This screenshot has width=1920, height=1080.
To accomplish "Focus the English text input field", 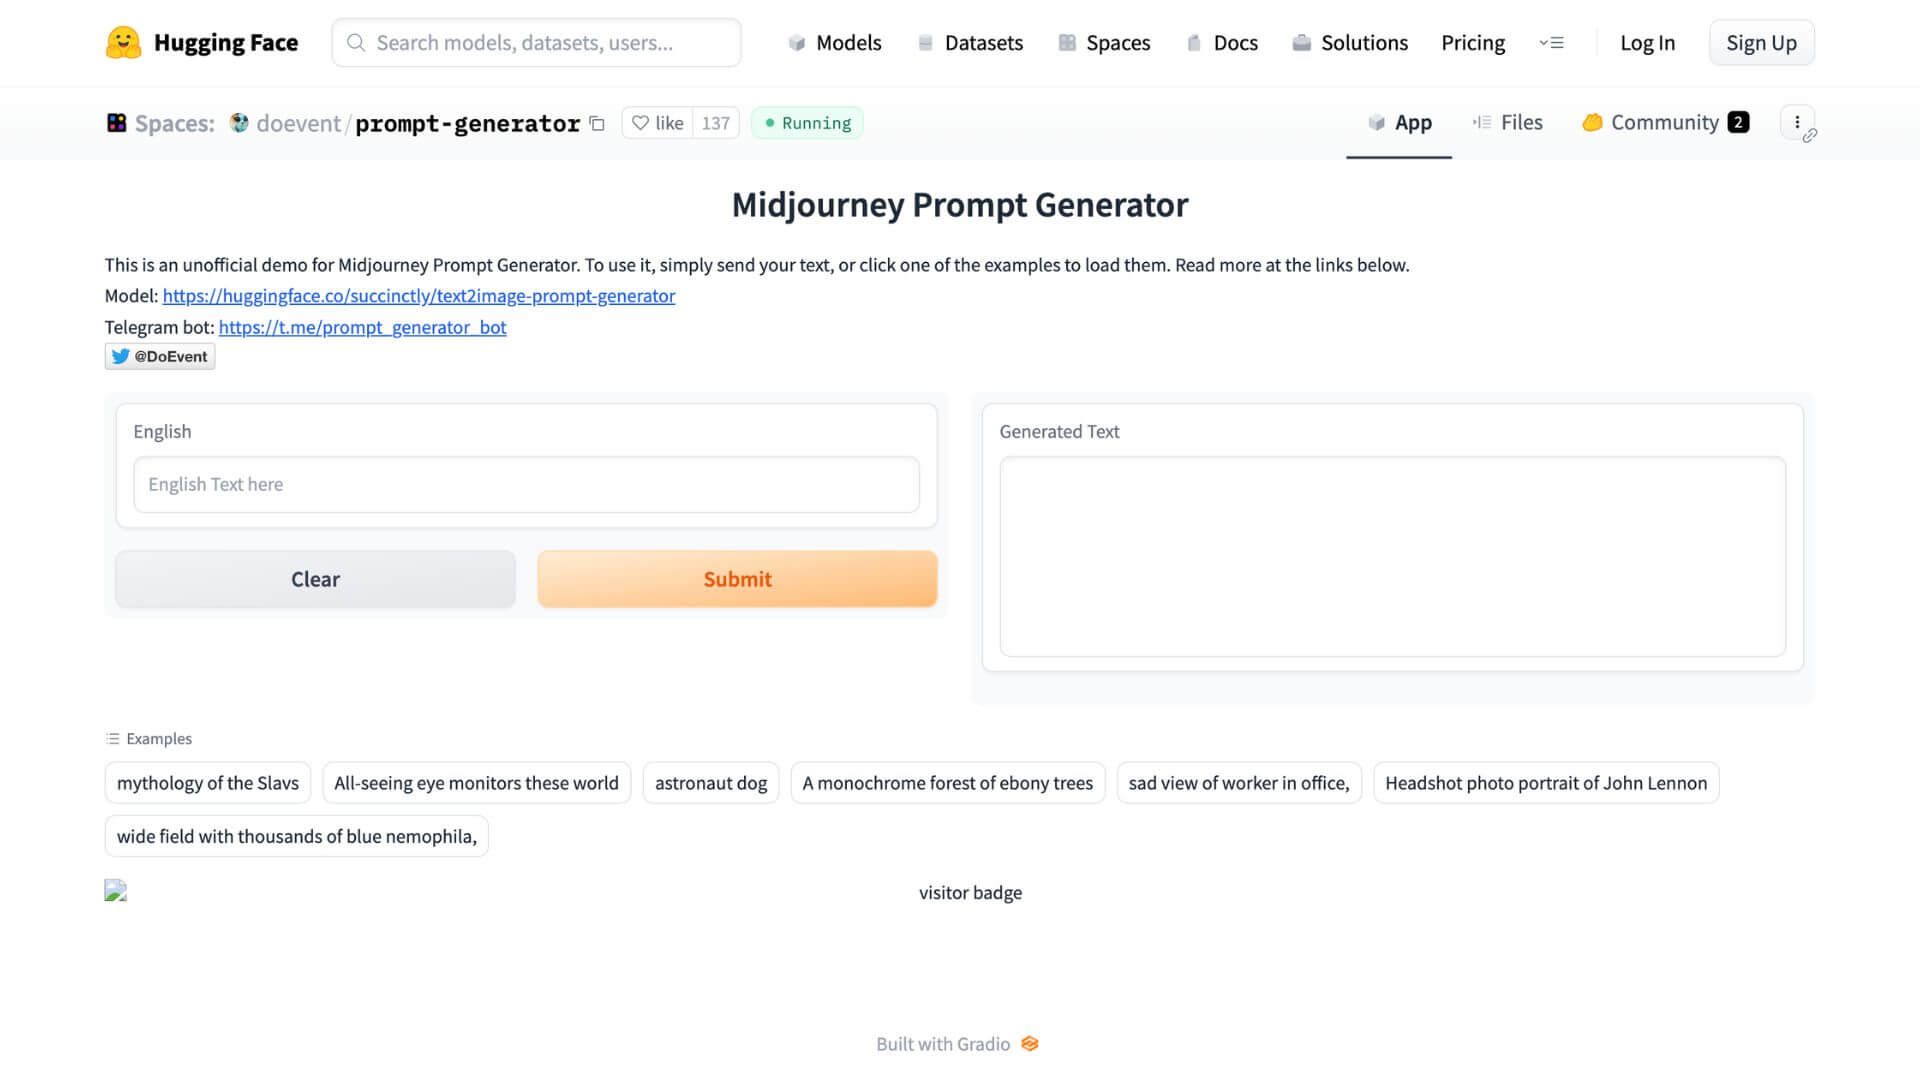I will (526, 484).
